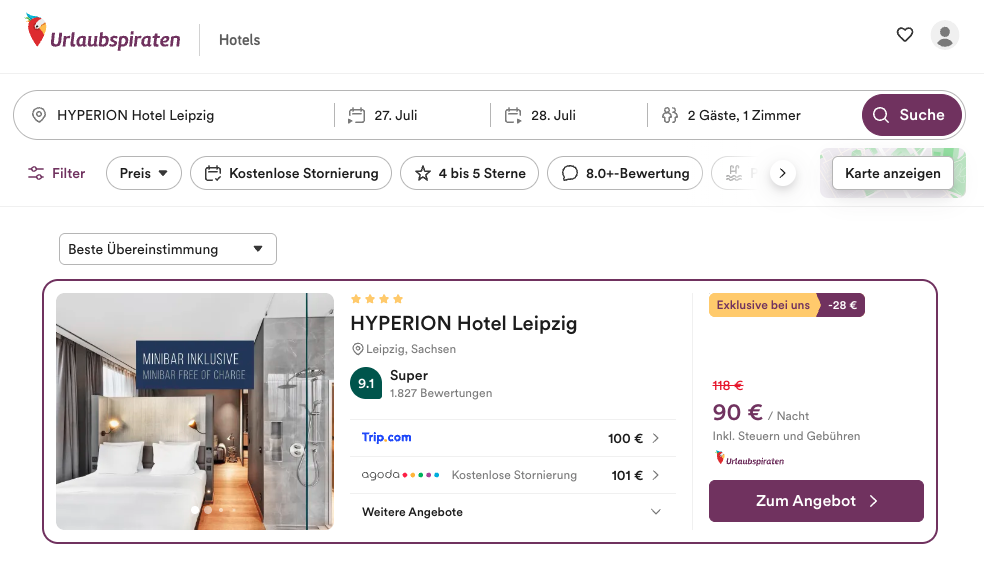Click the check-out calendar icon
This screenshot has height=561, width=984.
tap(513, 115)
